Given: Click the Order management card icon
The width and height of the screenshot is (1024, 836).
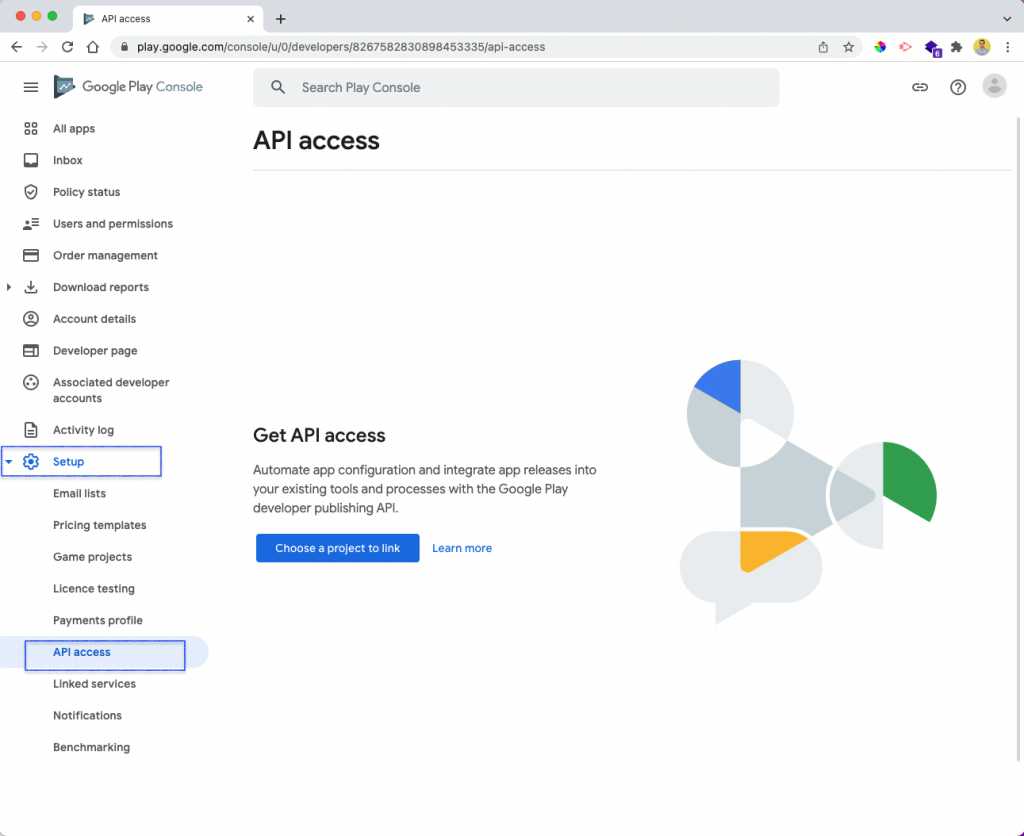Looking at the screenshot, I should point(31,255).
